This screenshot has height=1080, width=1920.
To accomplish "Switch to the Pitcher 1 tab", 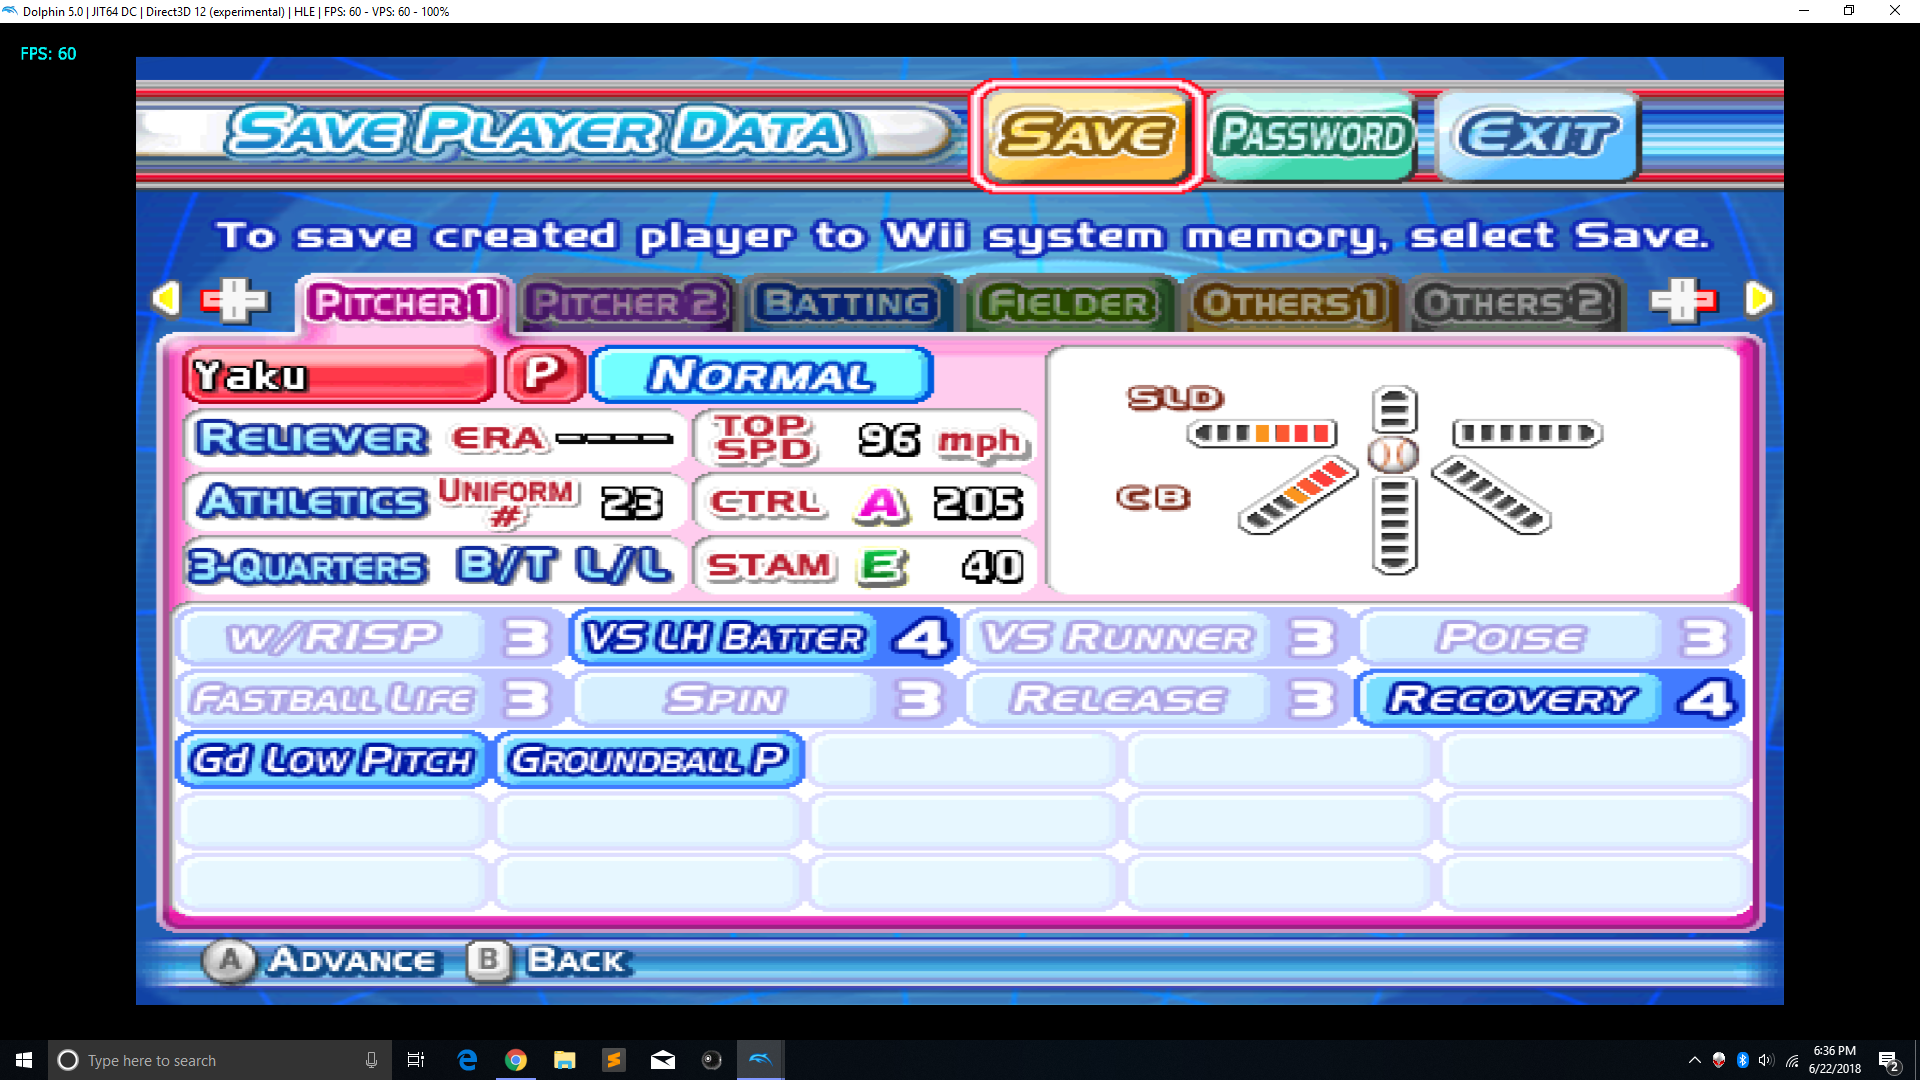I will (404, 303).
